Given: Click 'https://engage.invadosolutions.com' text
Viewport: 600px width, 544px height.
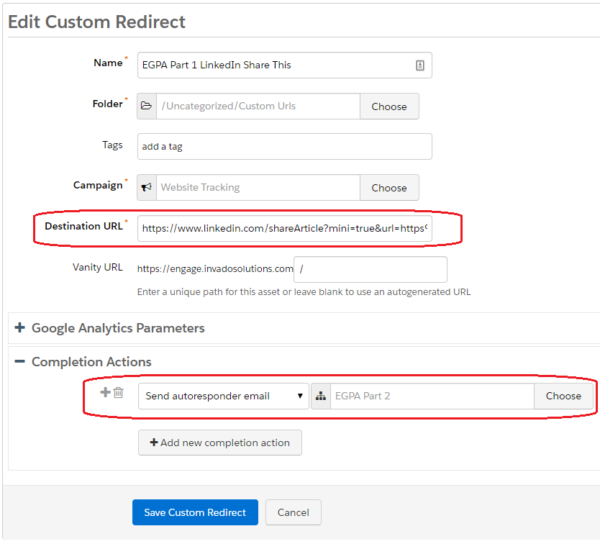Looking at the screenshot, I should [x=215, y=269].
